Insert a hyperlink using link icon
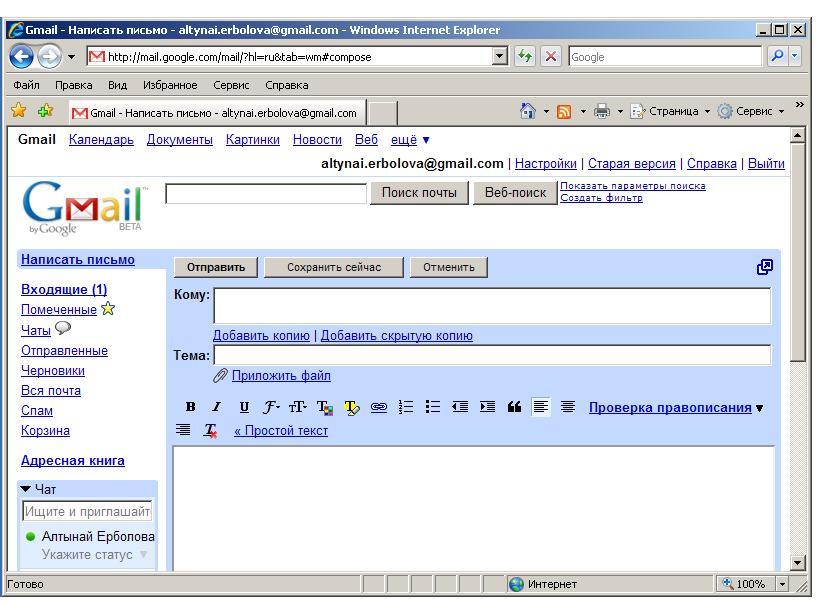Viewport: 818px width, 604px height. click(x=379, y=407)
